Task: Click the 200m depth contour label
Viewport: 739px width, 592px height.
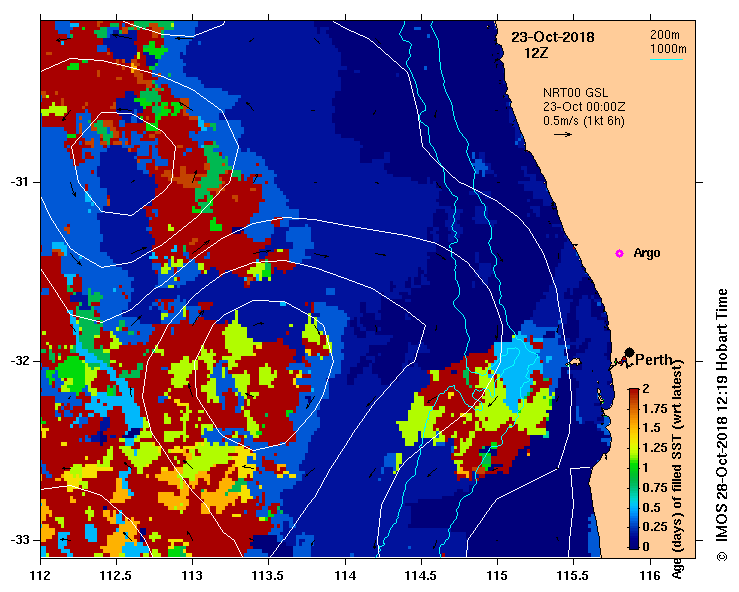Action: point(665,35)
